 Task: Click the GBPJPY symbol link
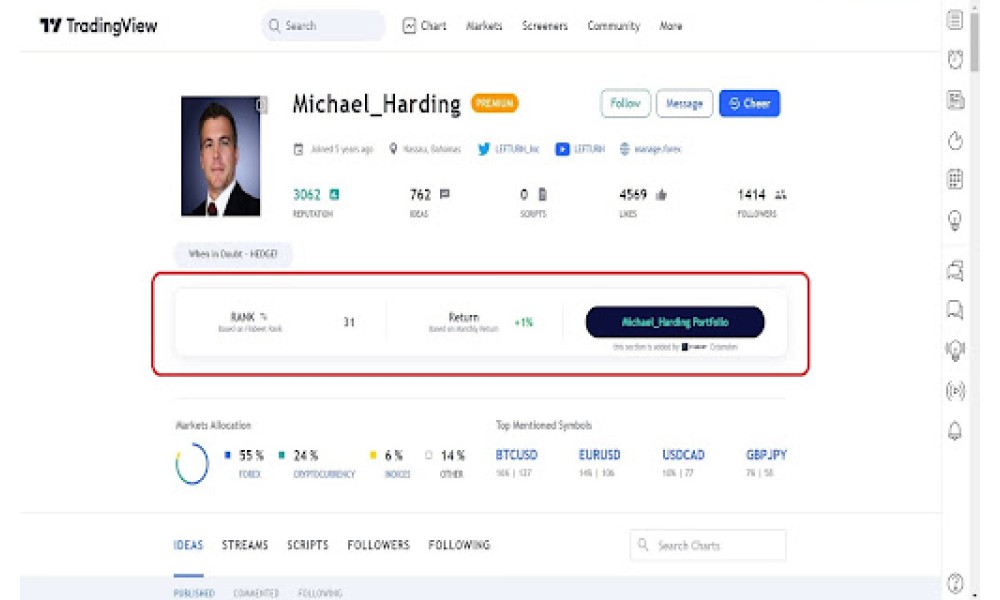coord(766,455)
